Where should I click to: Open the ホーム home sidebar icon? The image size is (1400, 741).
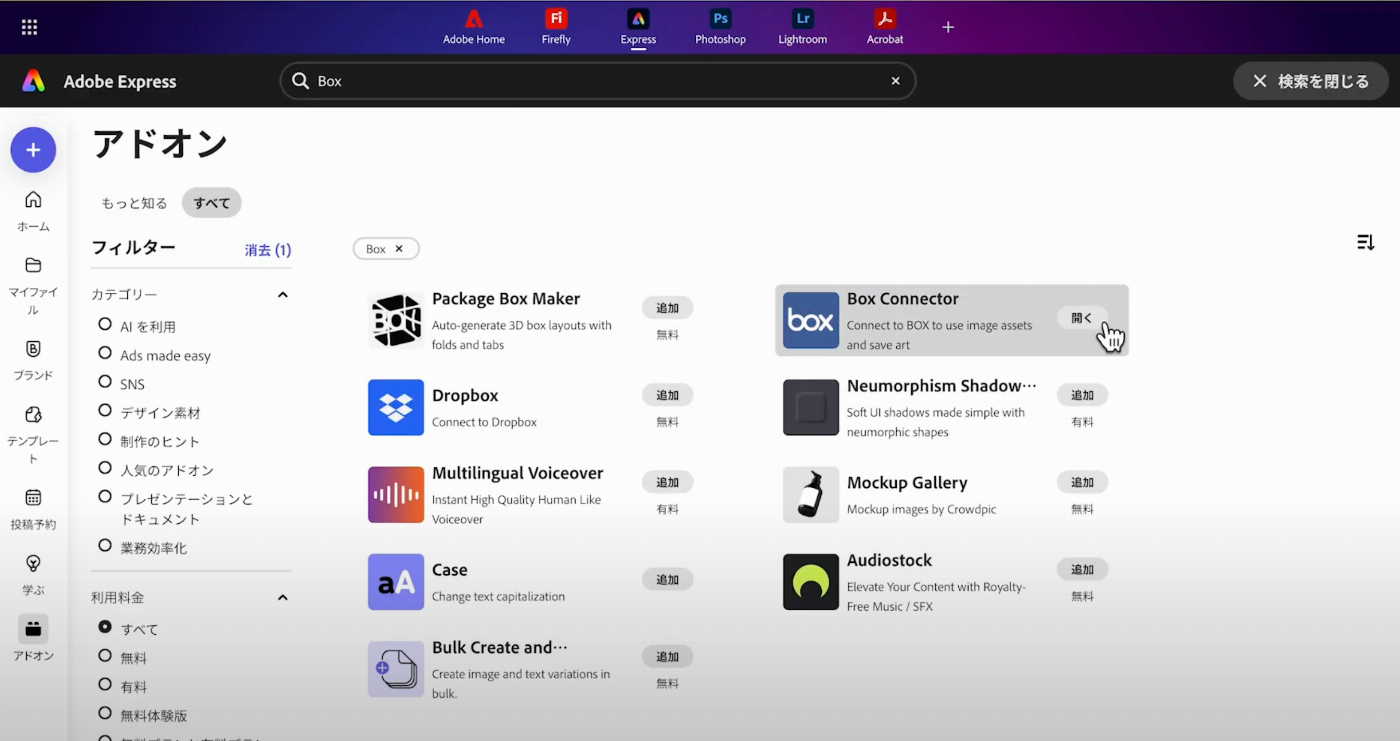pyautogui.click(x=33, y=200)
